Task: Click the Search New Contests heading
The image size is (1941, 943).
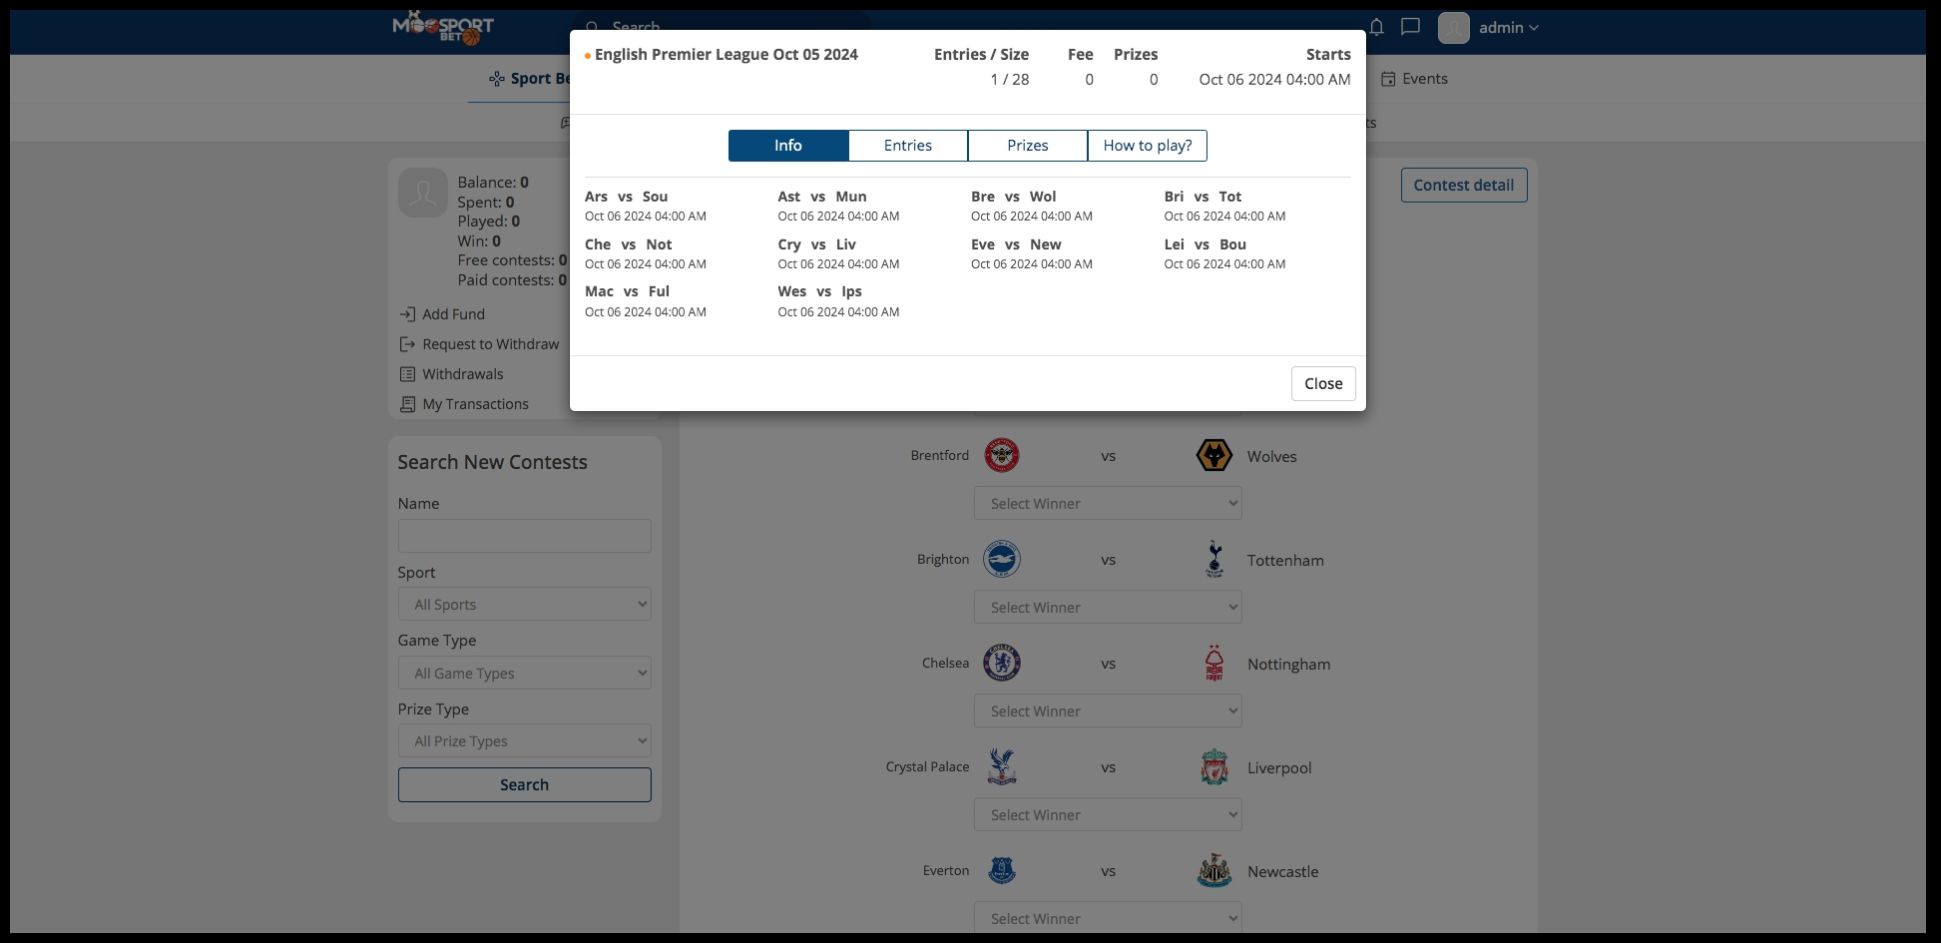Action: coord(492,462)
